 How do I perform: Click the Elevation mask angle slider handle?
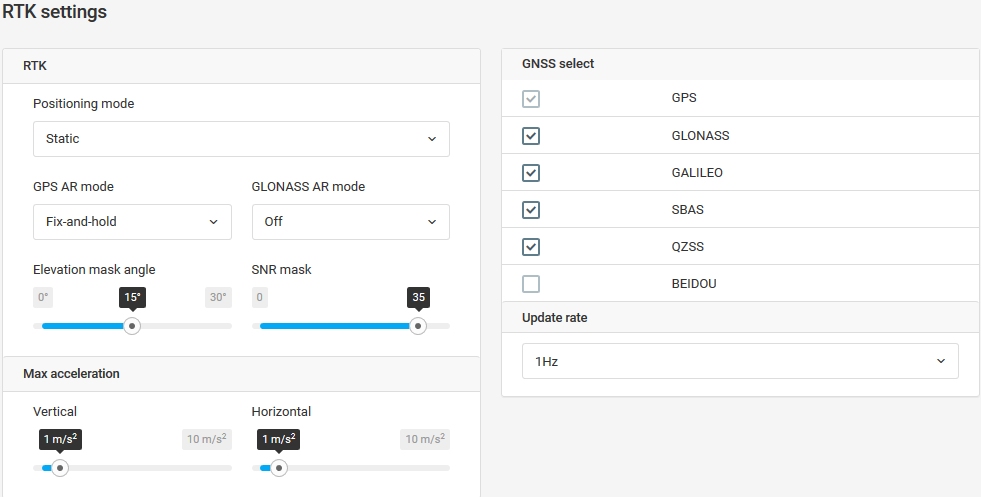point(132,326)
